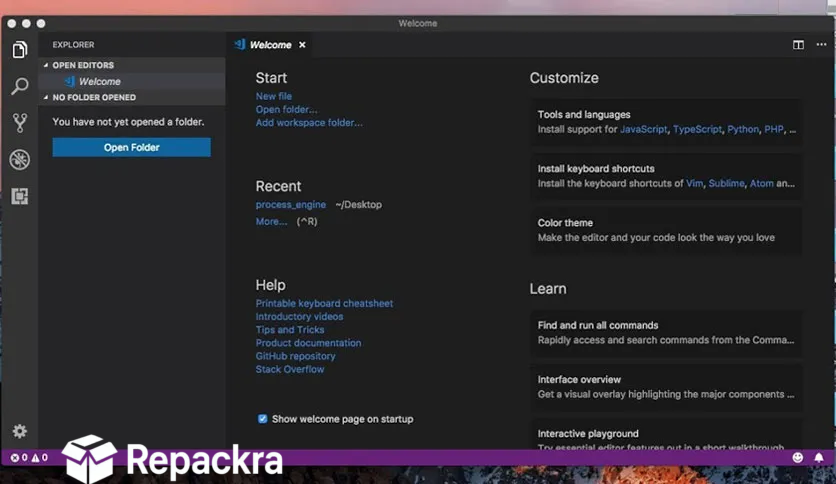Click the New file link
Image resolution: width=836 pixels, height=484 pixels.
274,96
